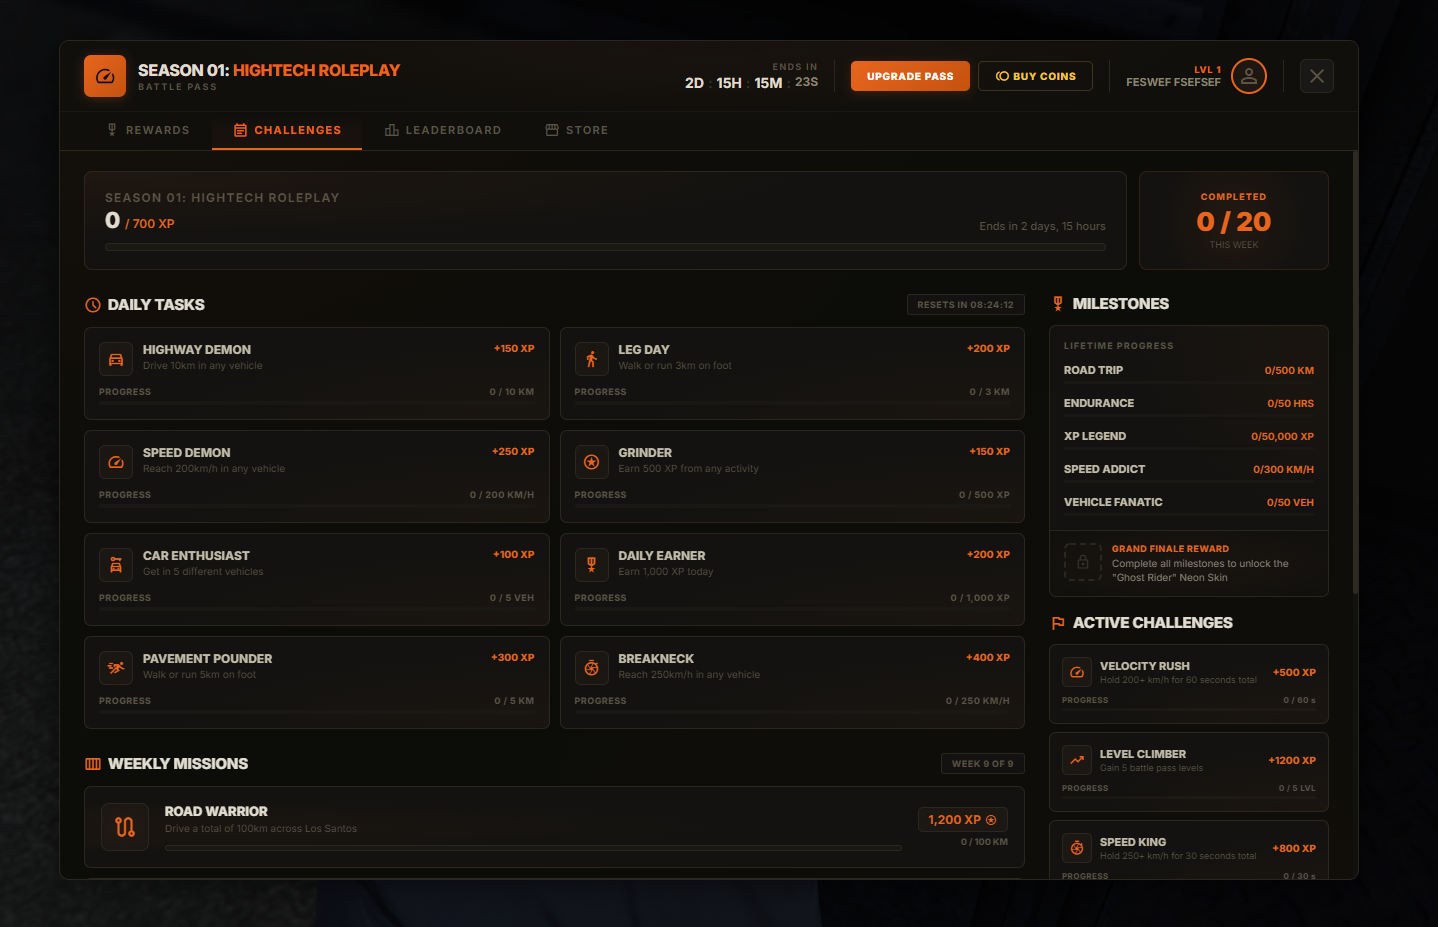Click the Leg Day walking icon

(591, 359)
